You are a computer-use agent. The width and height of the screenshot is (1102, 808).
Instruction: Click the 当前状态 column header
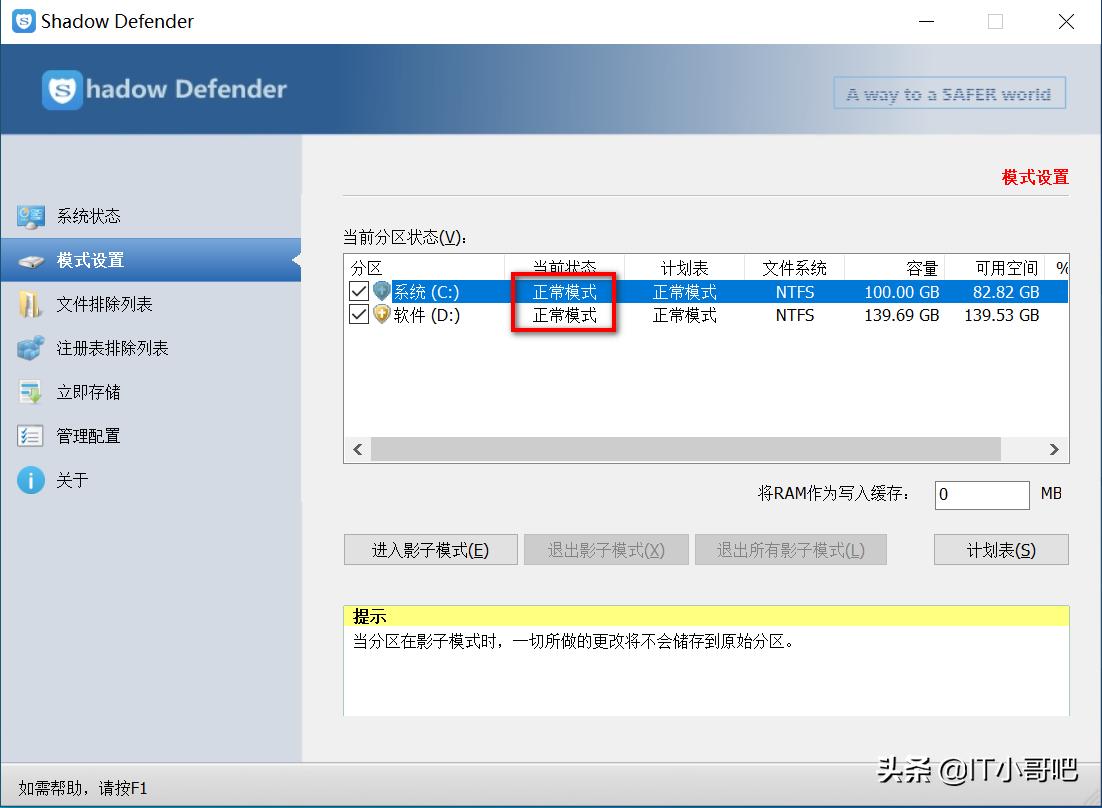tap(564, 266)
